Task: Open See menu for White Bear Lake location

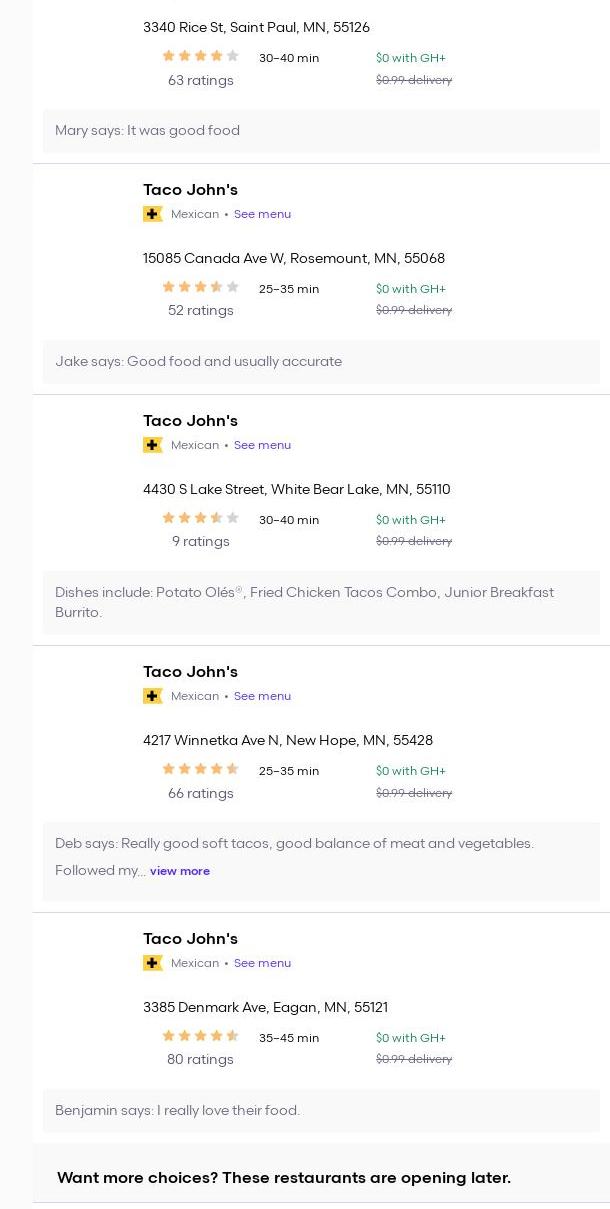Action: pyautogui.click(x=262, y=445)
